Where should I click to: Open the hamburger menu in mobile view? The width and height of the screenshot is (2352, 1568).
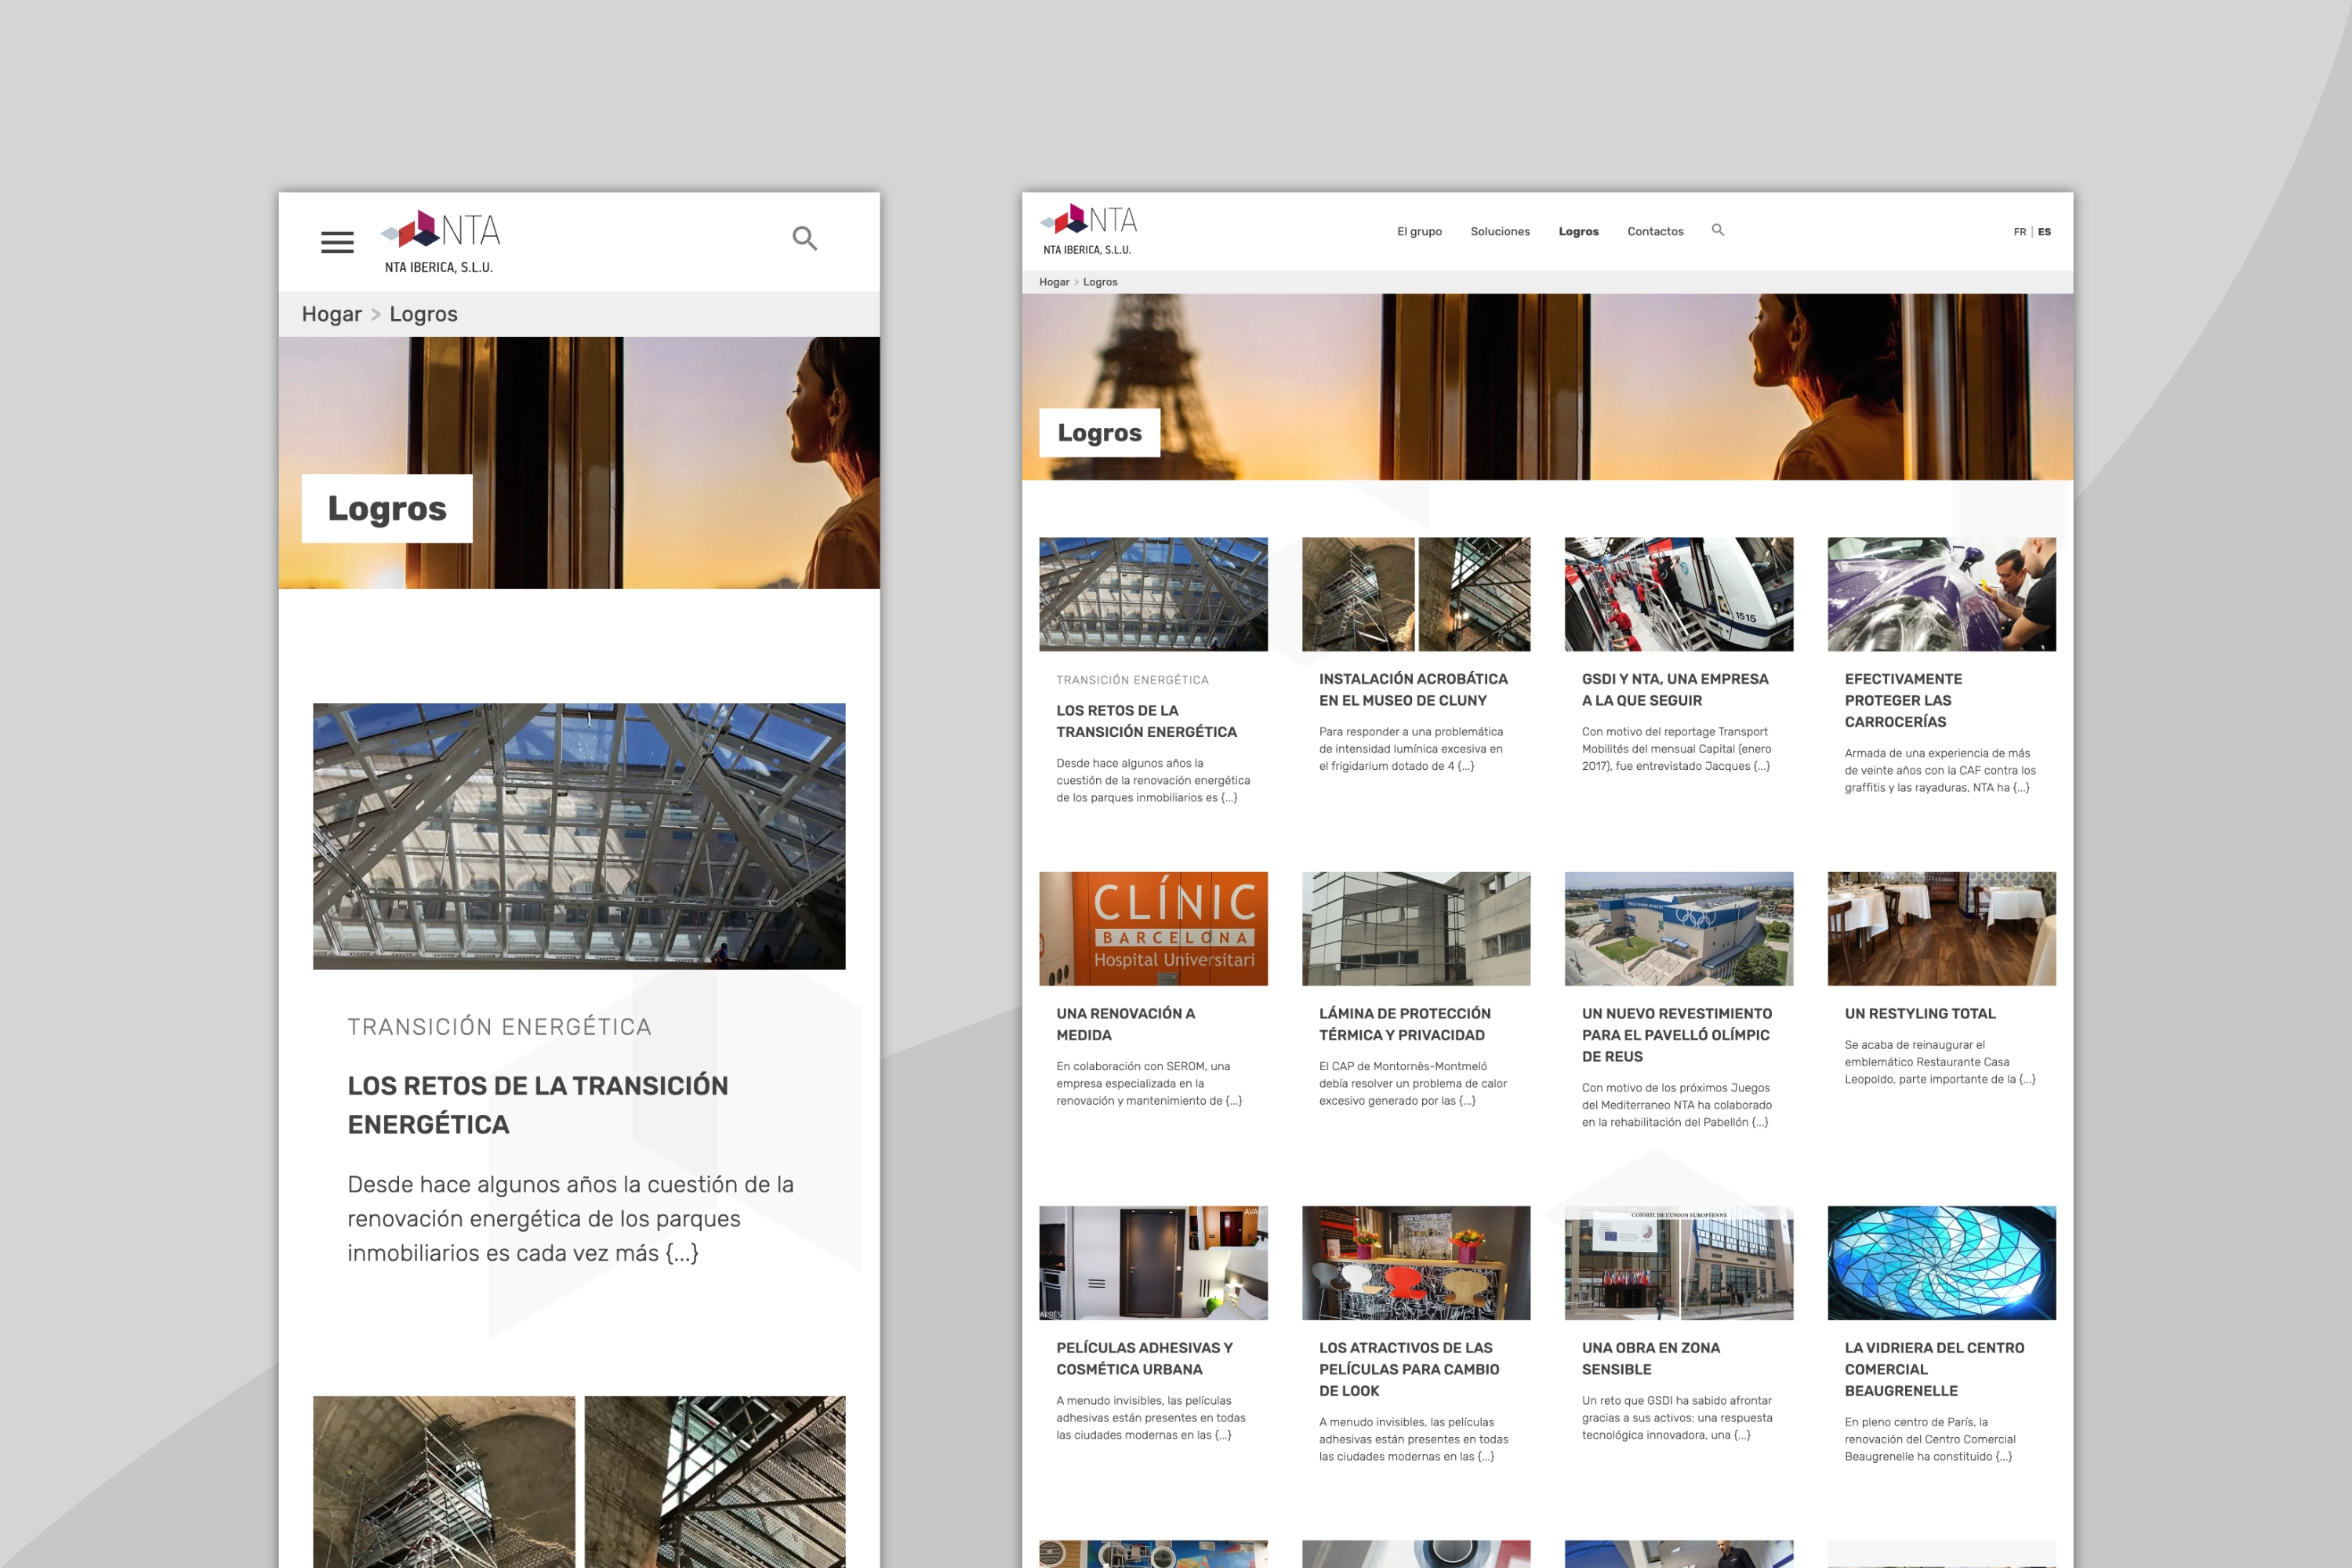pos(337,242)
